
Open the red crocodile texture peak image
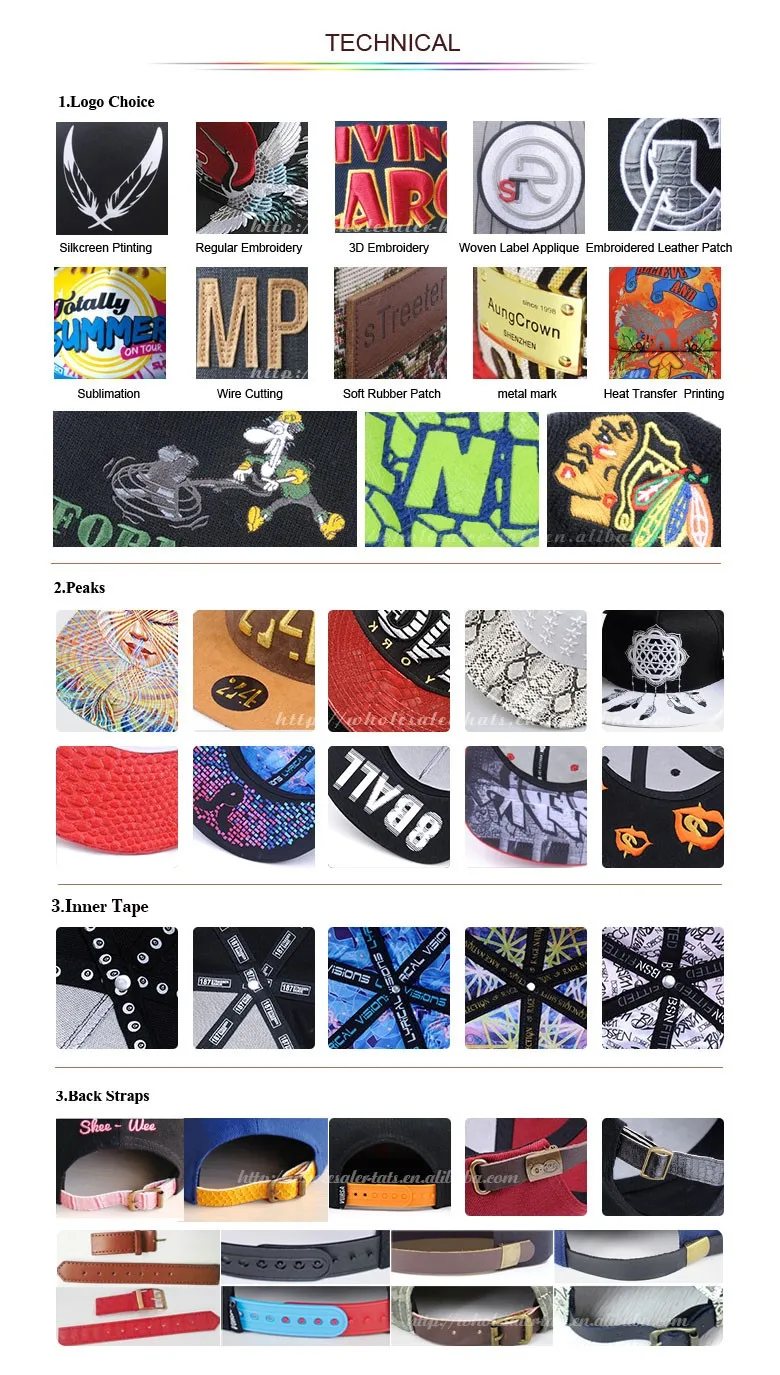coord(117,807)
